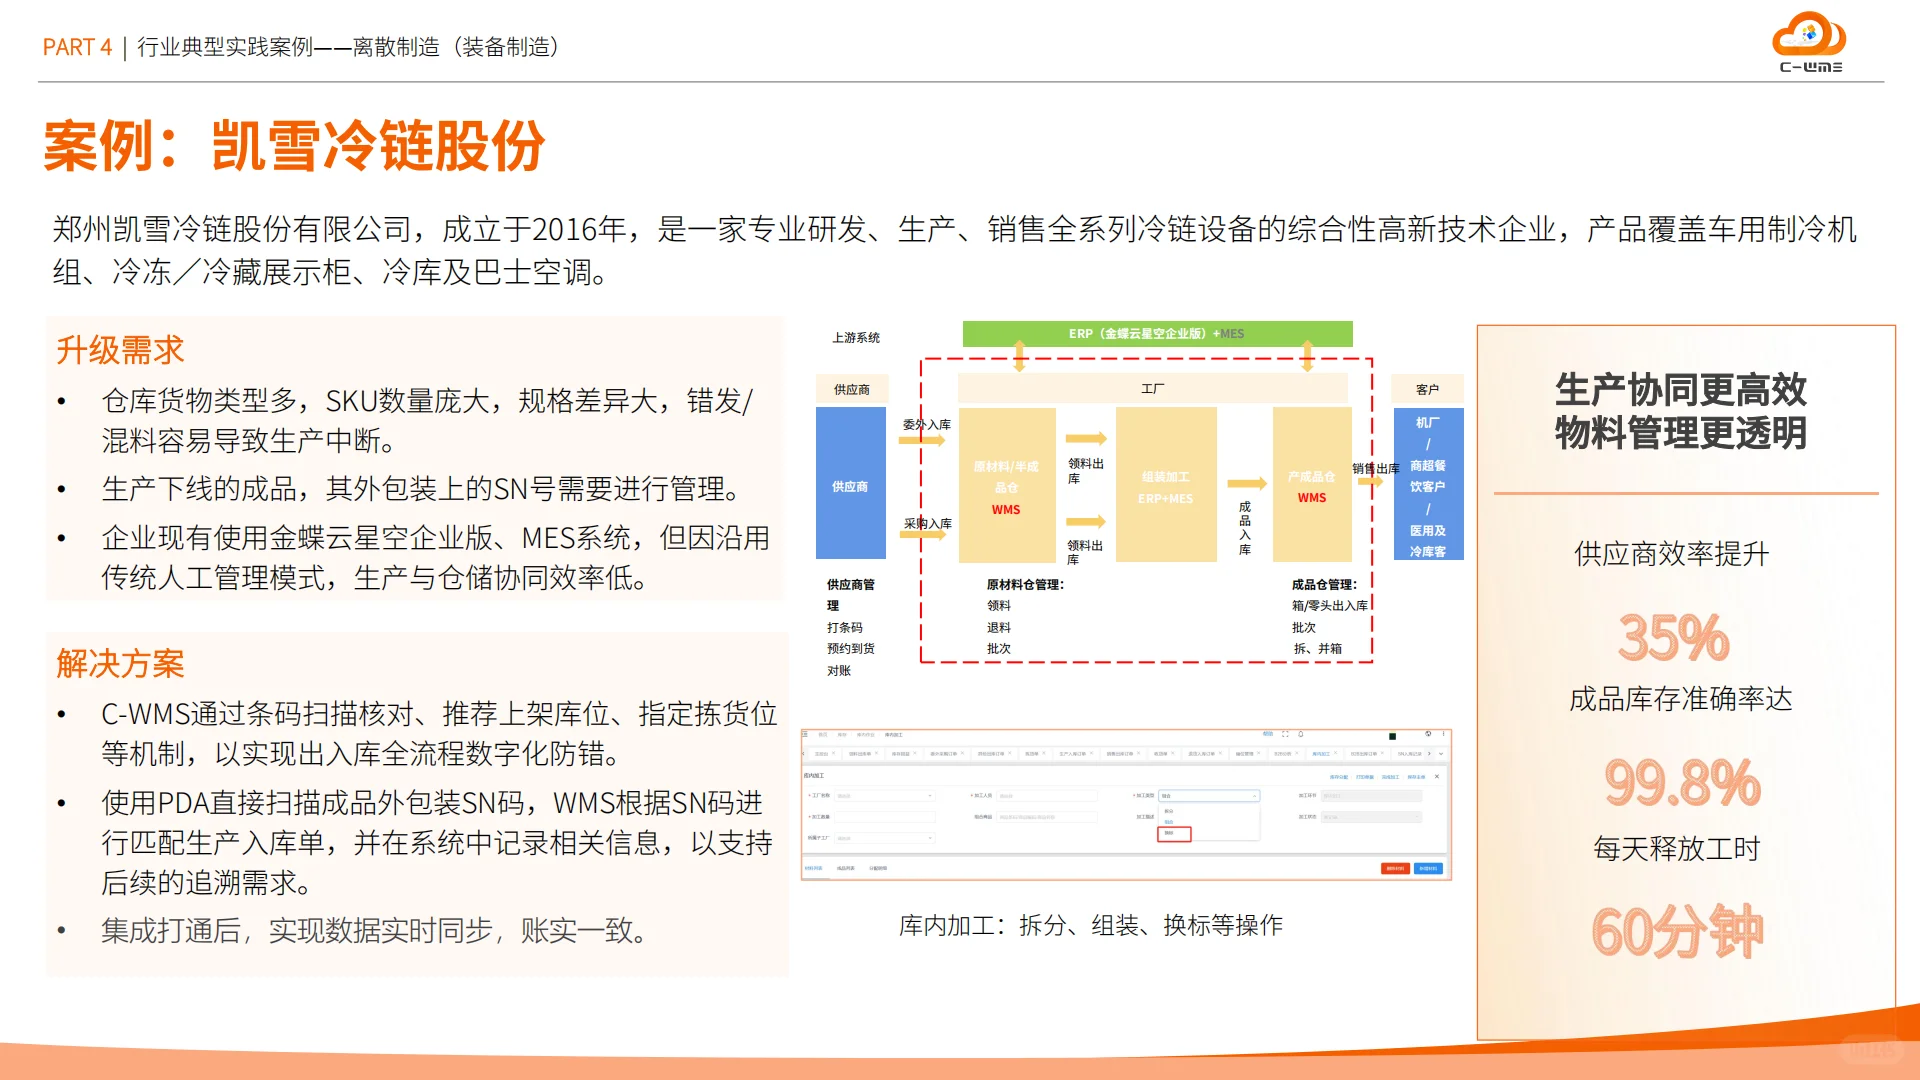Screen dimensions: 1920x1080
Task: Click the blue button at WMS form bottom
Action: point(1428,868)
